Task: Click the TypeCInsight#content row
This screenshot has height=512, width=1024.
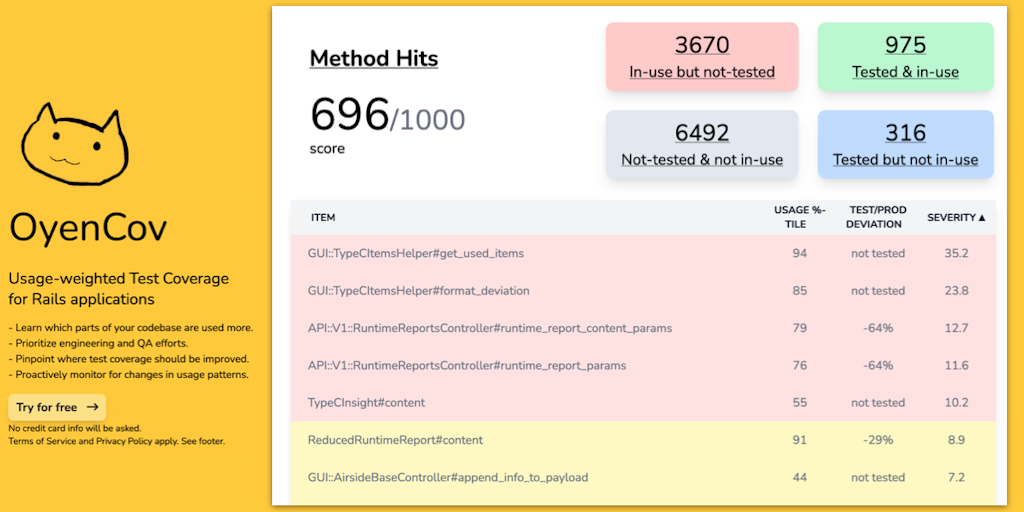Action: coord(366,403)
